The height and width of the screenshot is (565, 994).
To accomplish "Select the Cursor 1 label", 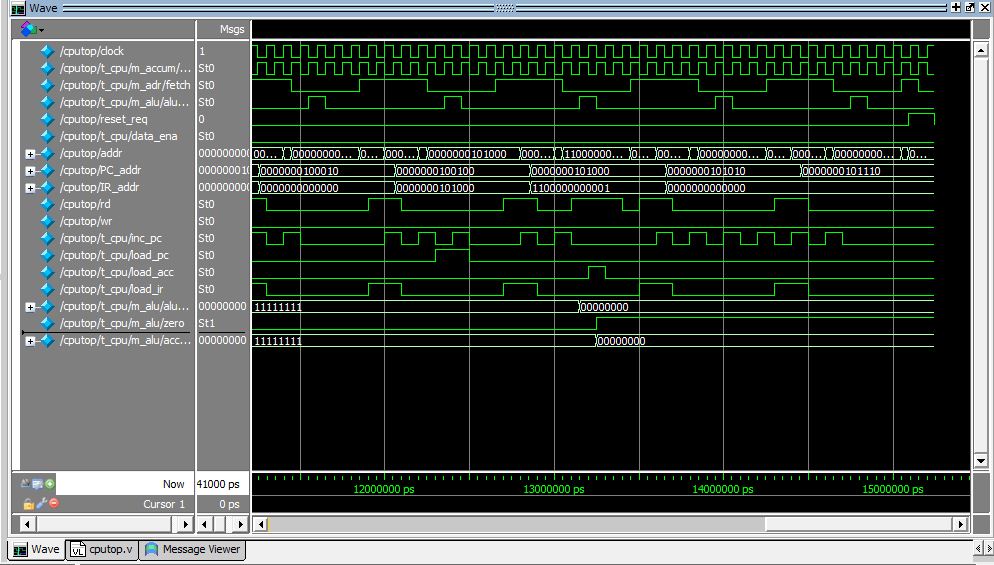I will (x=164, y=504).
